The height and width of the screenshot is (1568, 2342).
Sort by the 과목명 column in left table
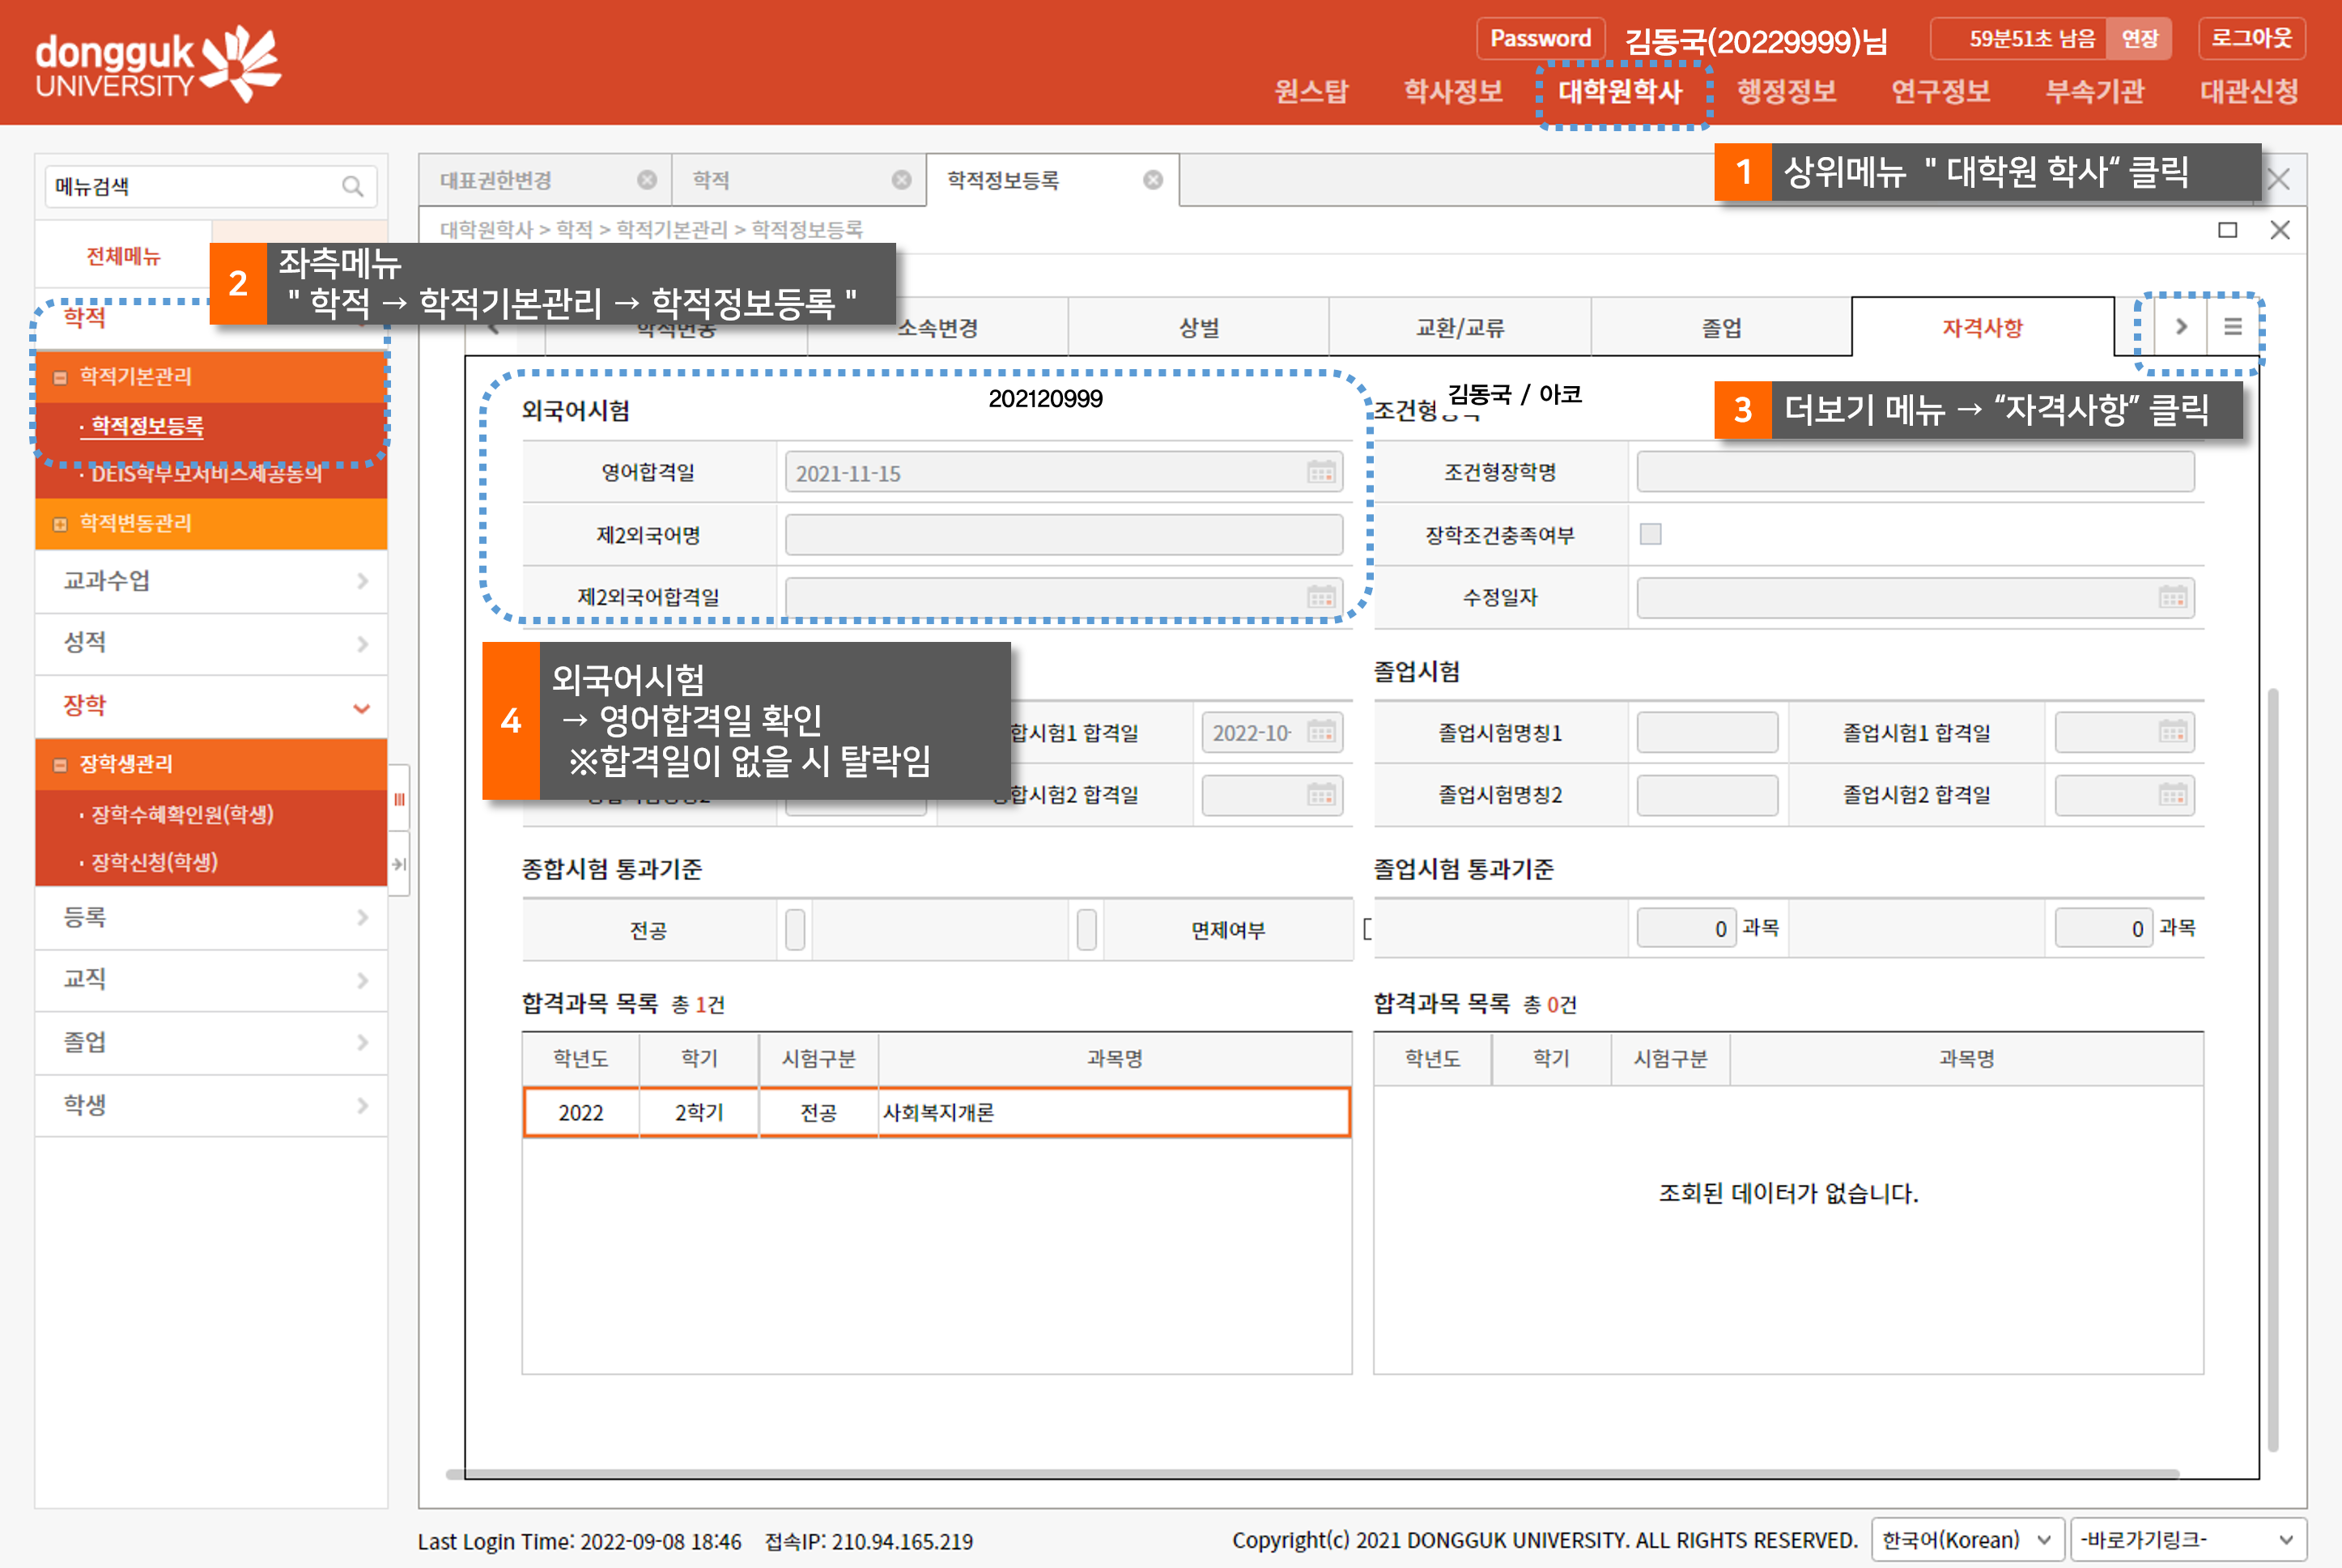[x=1114, y=1058]
